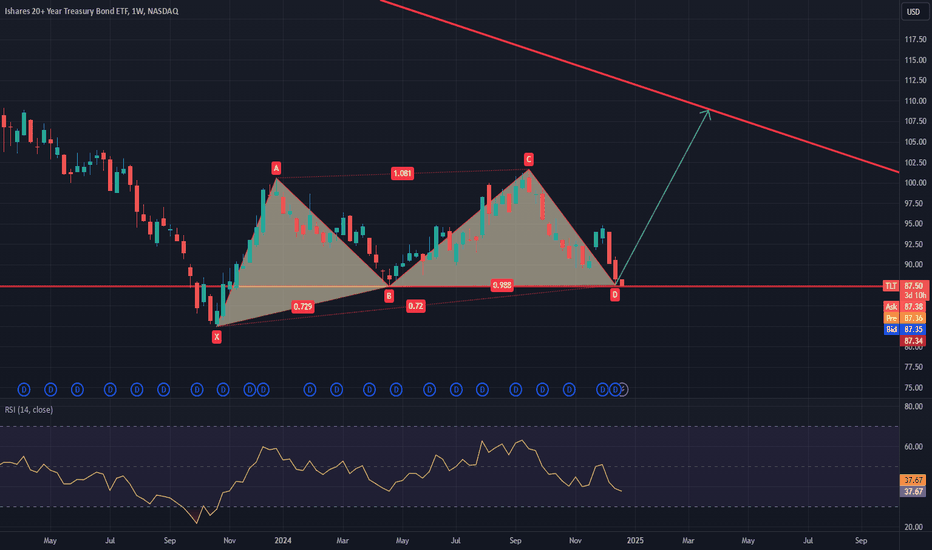The width and height of the screenshot is (932, 550).
Task: Click the 1.081 ratio label
Action: [402, 174]
